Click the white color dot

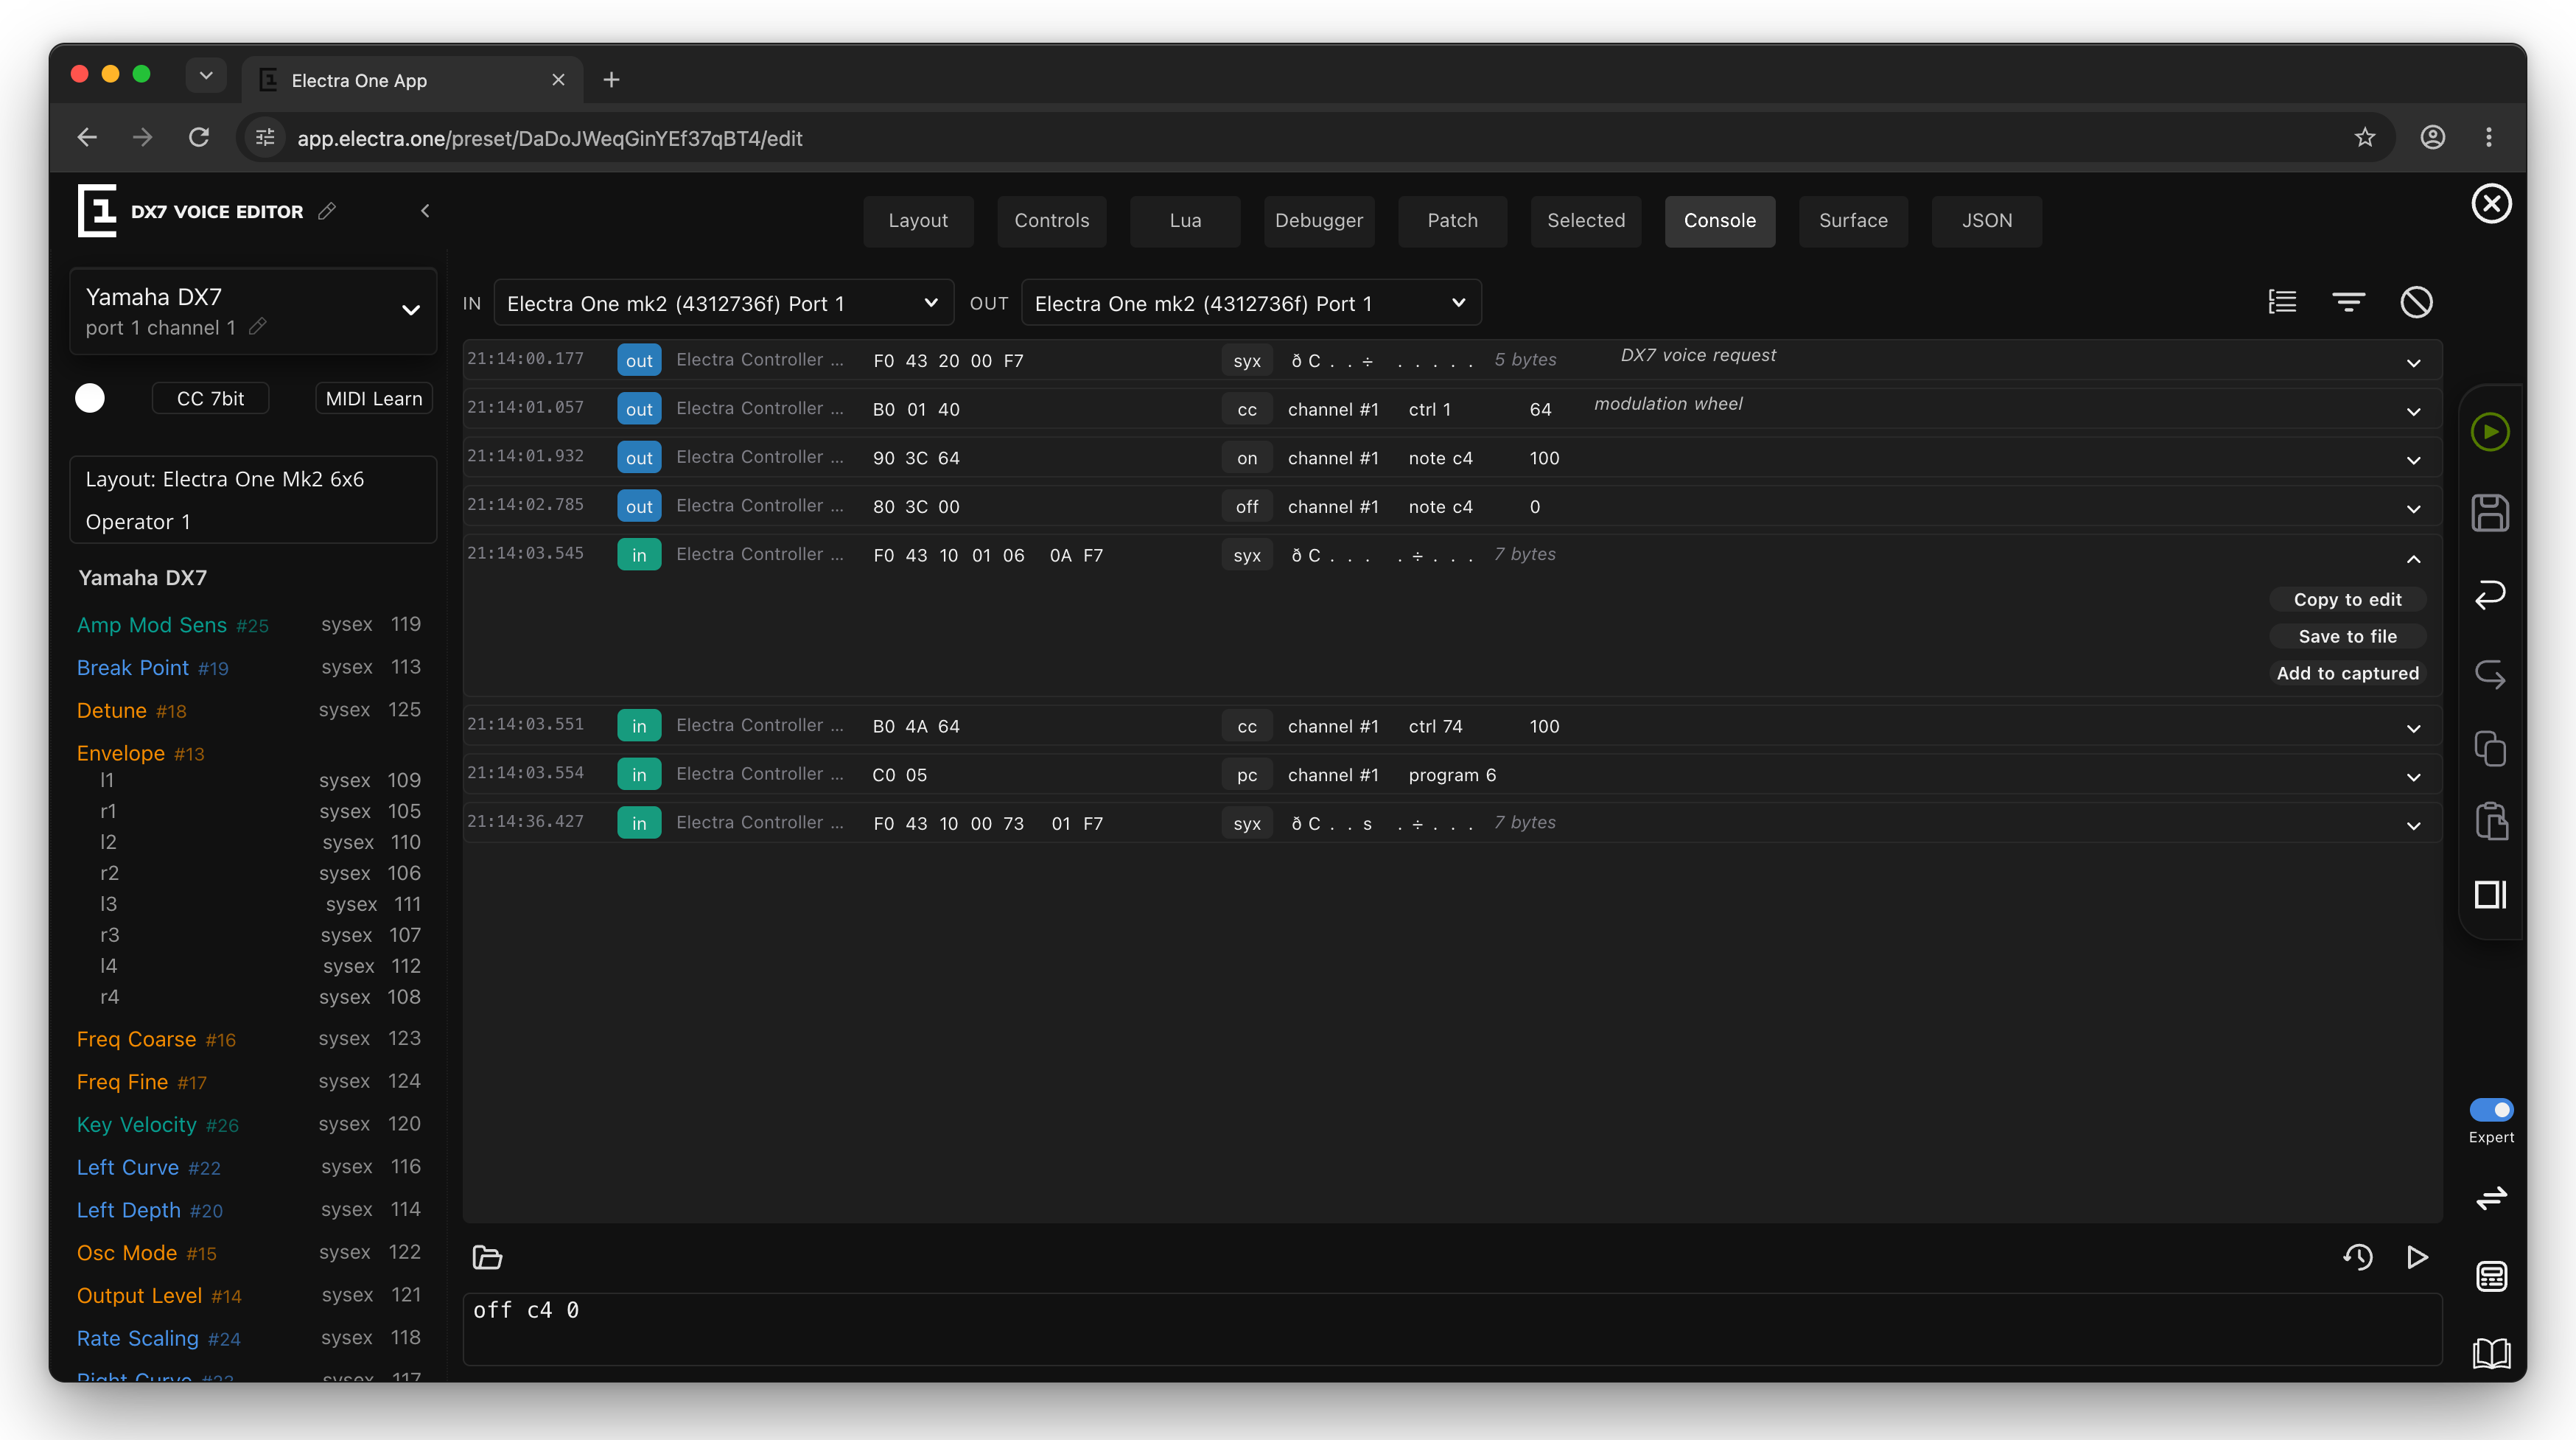click(90, 398)
